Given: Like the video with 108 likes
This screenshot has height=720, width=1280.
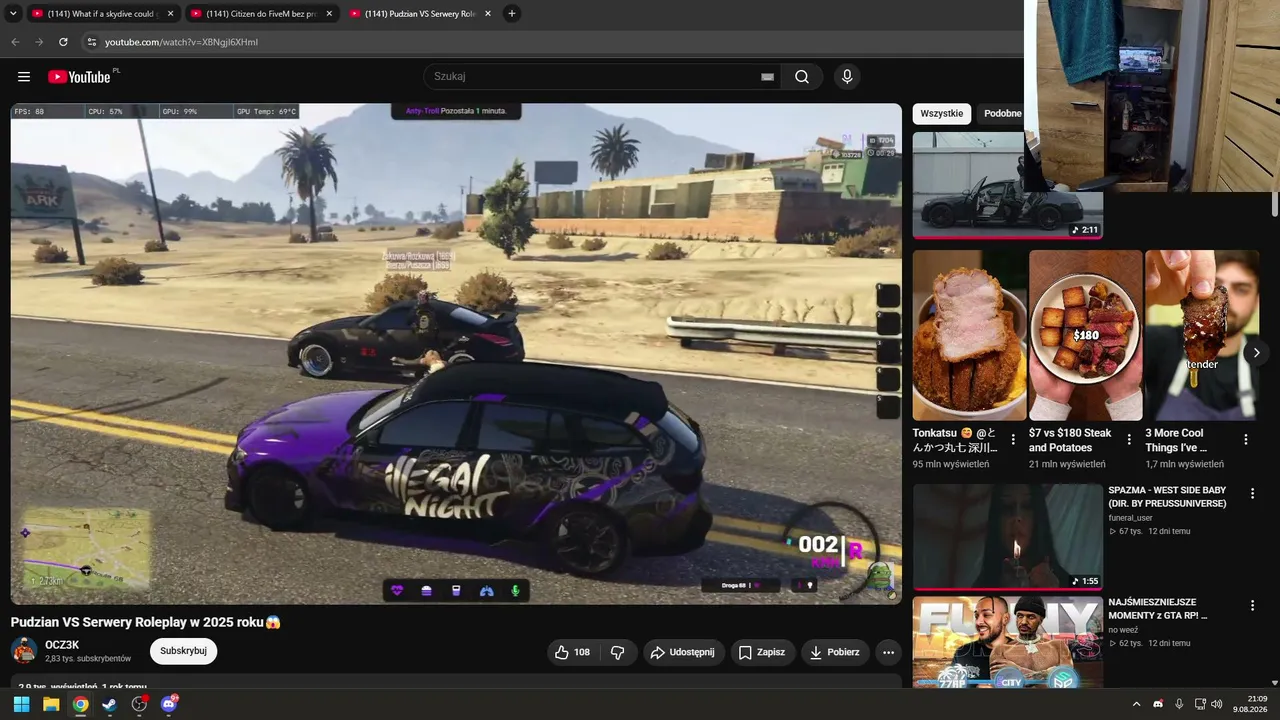Looking at the screenshot, I should (572, 652).
